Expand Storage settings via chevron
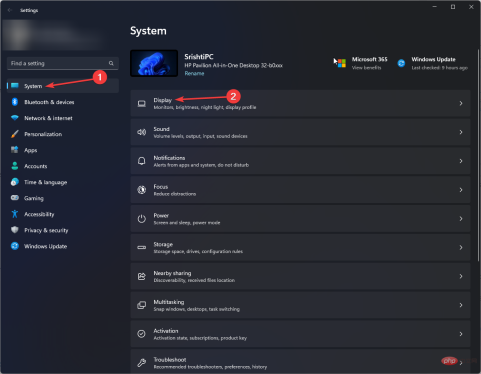Screen dimensions: 481x374 [x=461, y=247]
